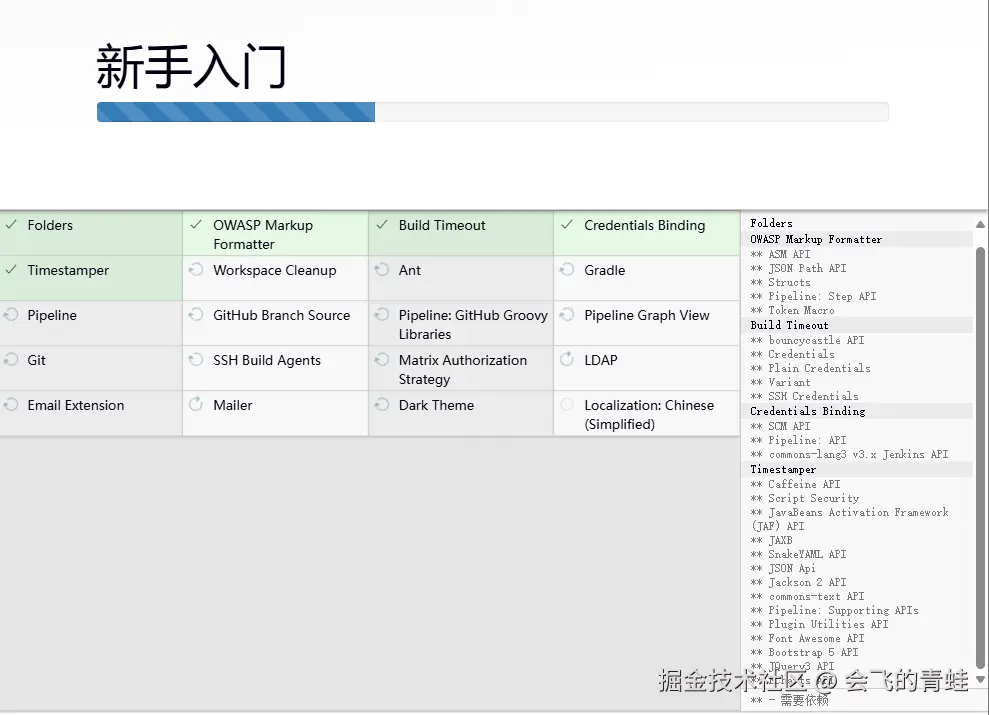Select the GitHub Branch Source plugin cell
Viewport: 989px width, 715px height.
[275, 323]
